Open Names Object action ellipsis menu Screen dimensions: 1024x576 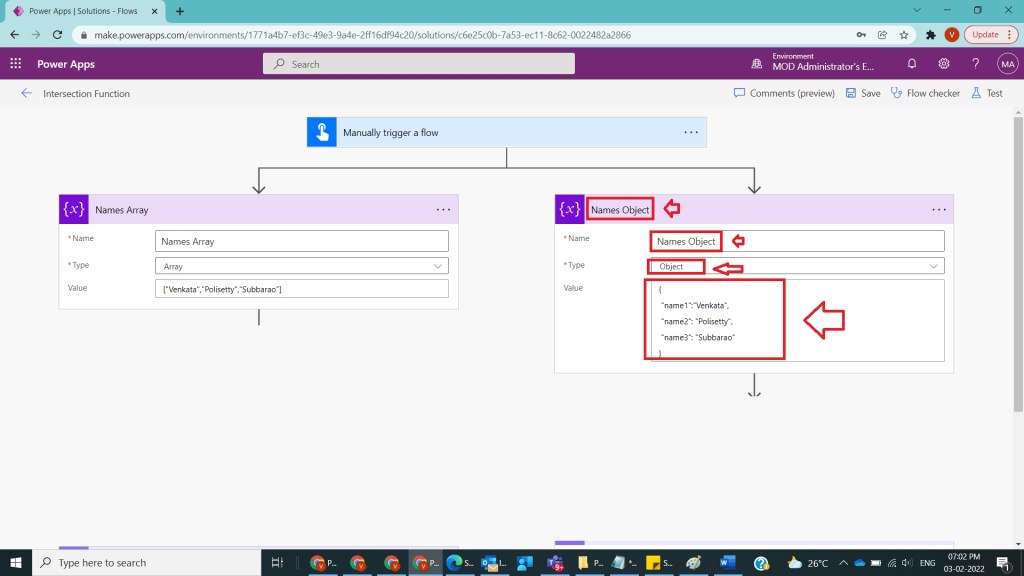[938, 210]
